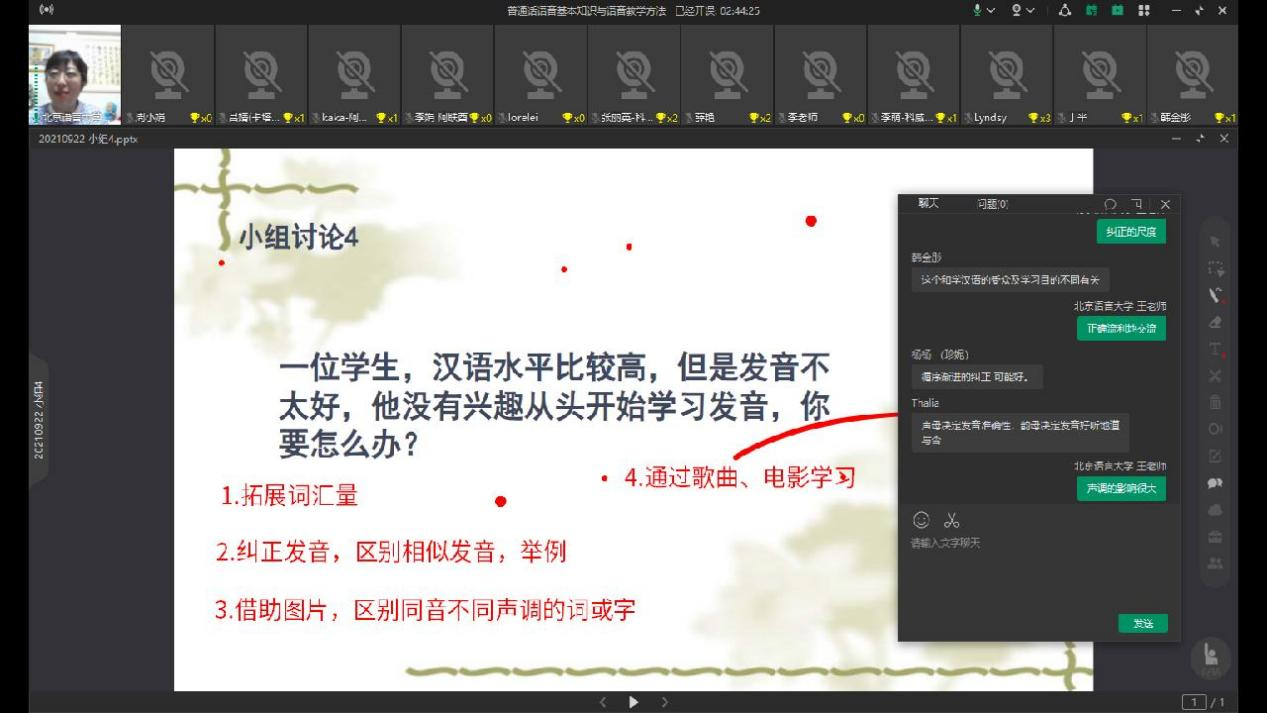
Task: Toggle the four-square grid layout view icon
Action: point(1144,10)
